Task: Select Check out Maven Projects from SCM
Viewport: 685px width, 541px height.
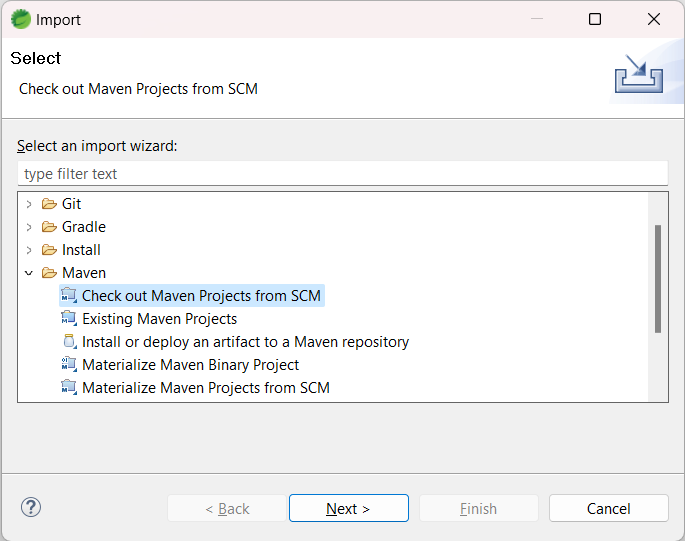Action: [x=201, y=296]
